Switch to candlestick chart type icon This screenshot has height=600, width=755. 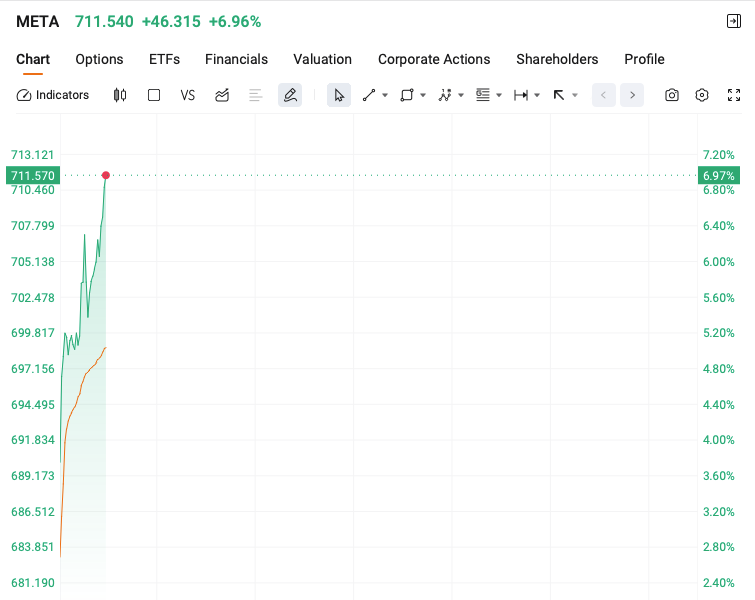coord(120,95)
